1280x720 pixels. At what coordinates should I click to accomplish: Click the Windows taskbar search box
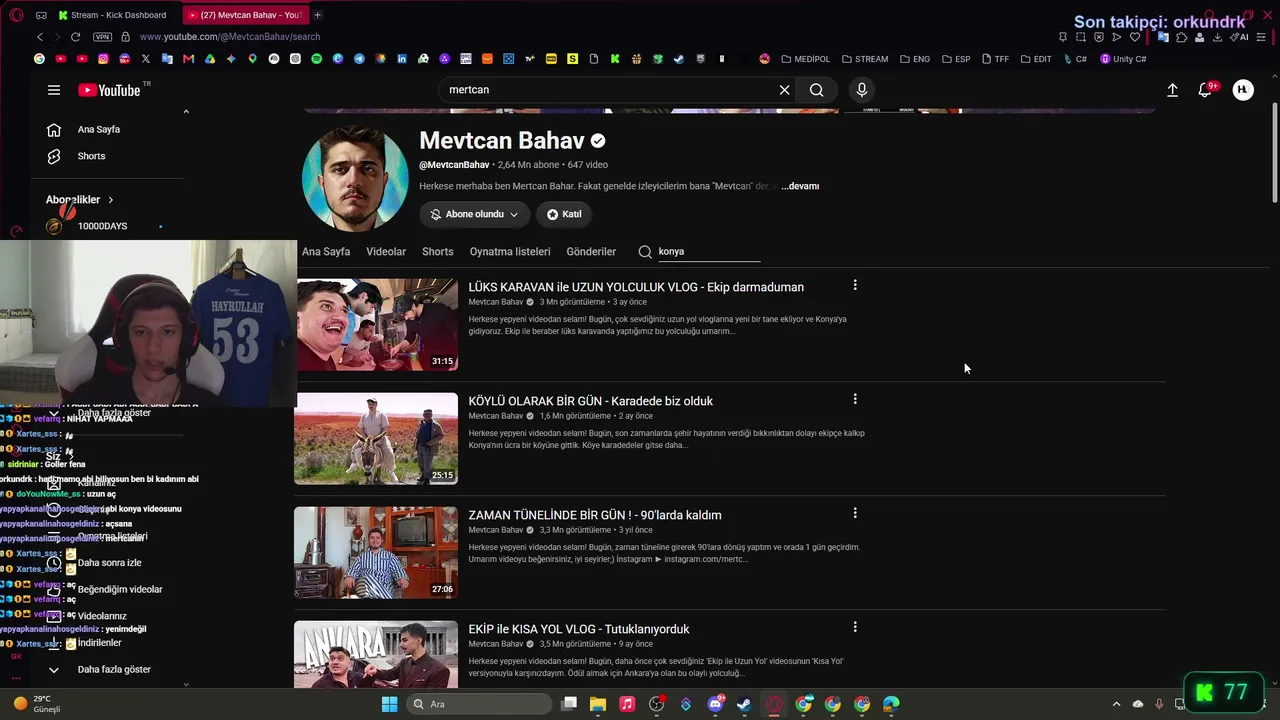pyautogui.click(x=480, y=704)
